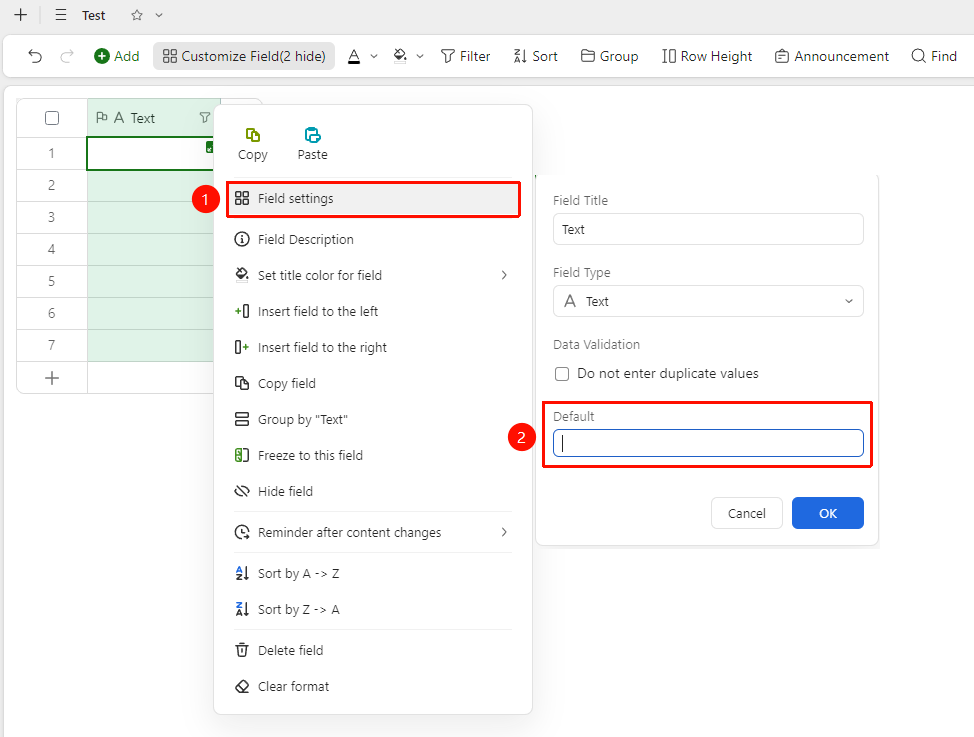Expand Set title color for field submenu

504,275
